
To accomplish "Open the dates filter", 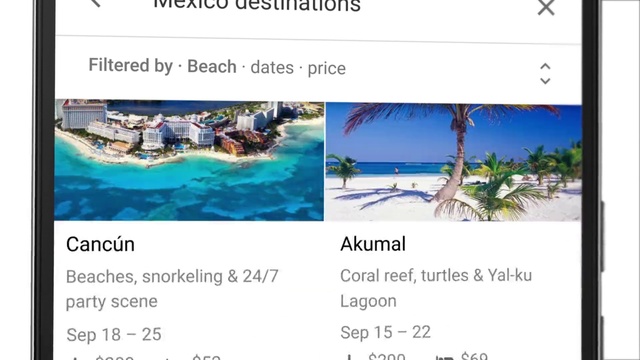I will [x=272, y=67].
